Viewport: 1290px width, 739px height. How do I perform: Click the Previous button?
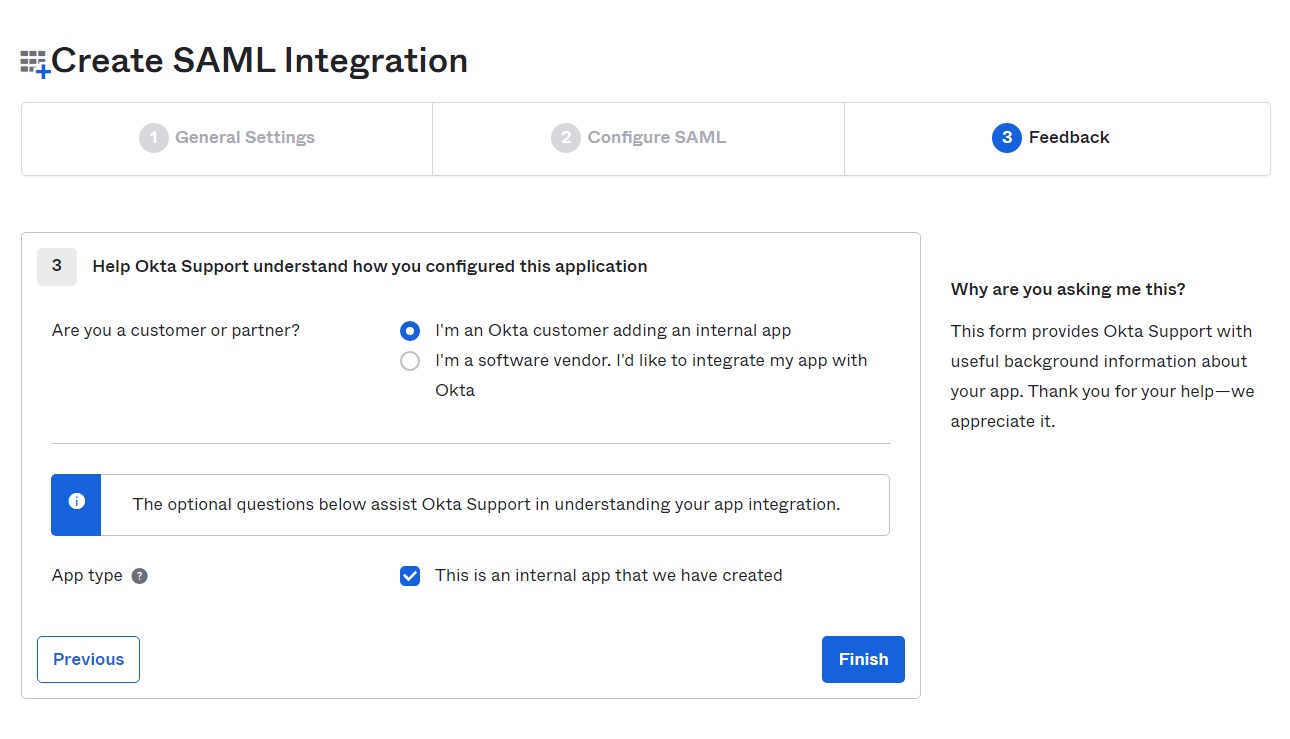88,660
